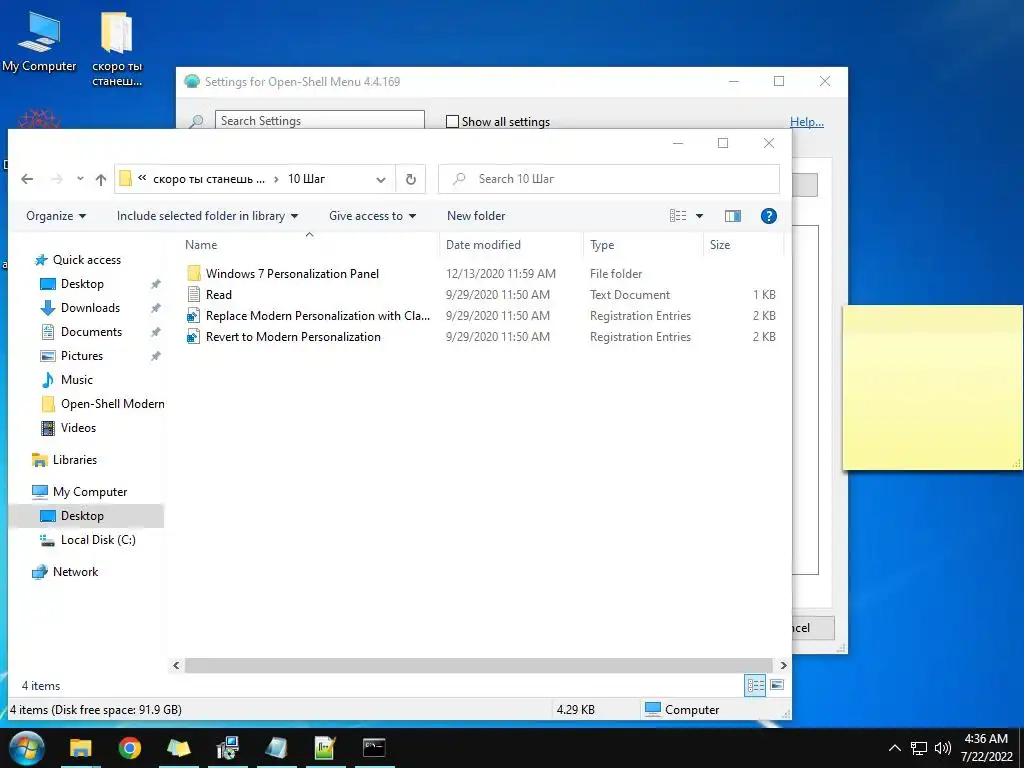This screenshot has width=1024, height=768.
Task: Click the скоро ты станешь breadcrumb
Action: tap(209, 179)
